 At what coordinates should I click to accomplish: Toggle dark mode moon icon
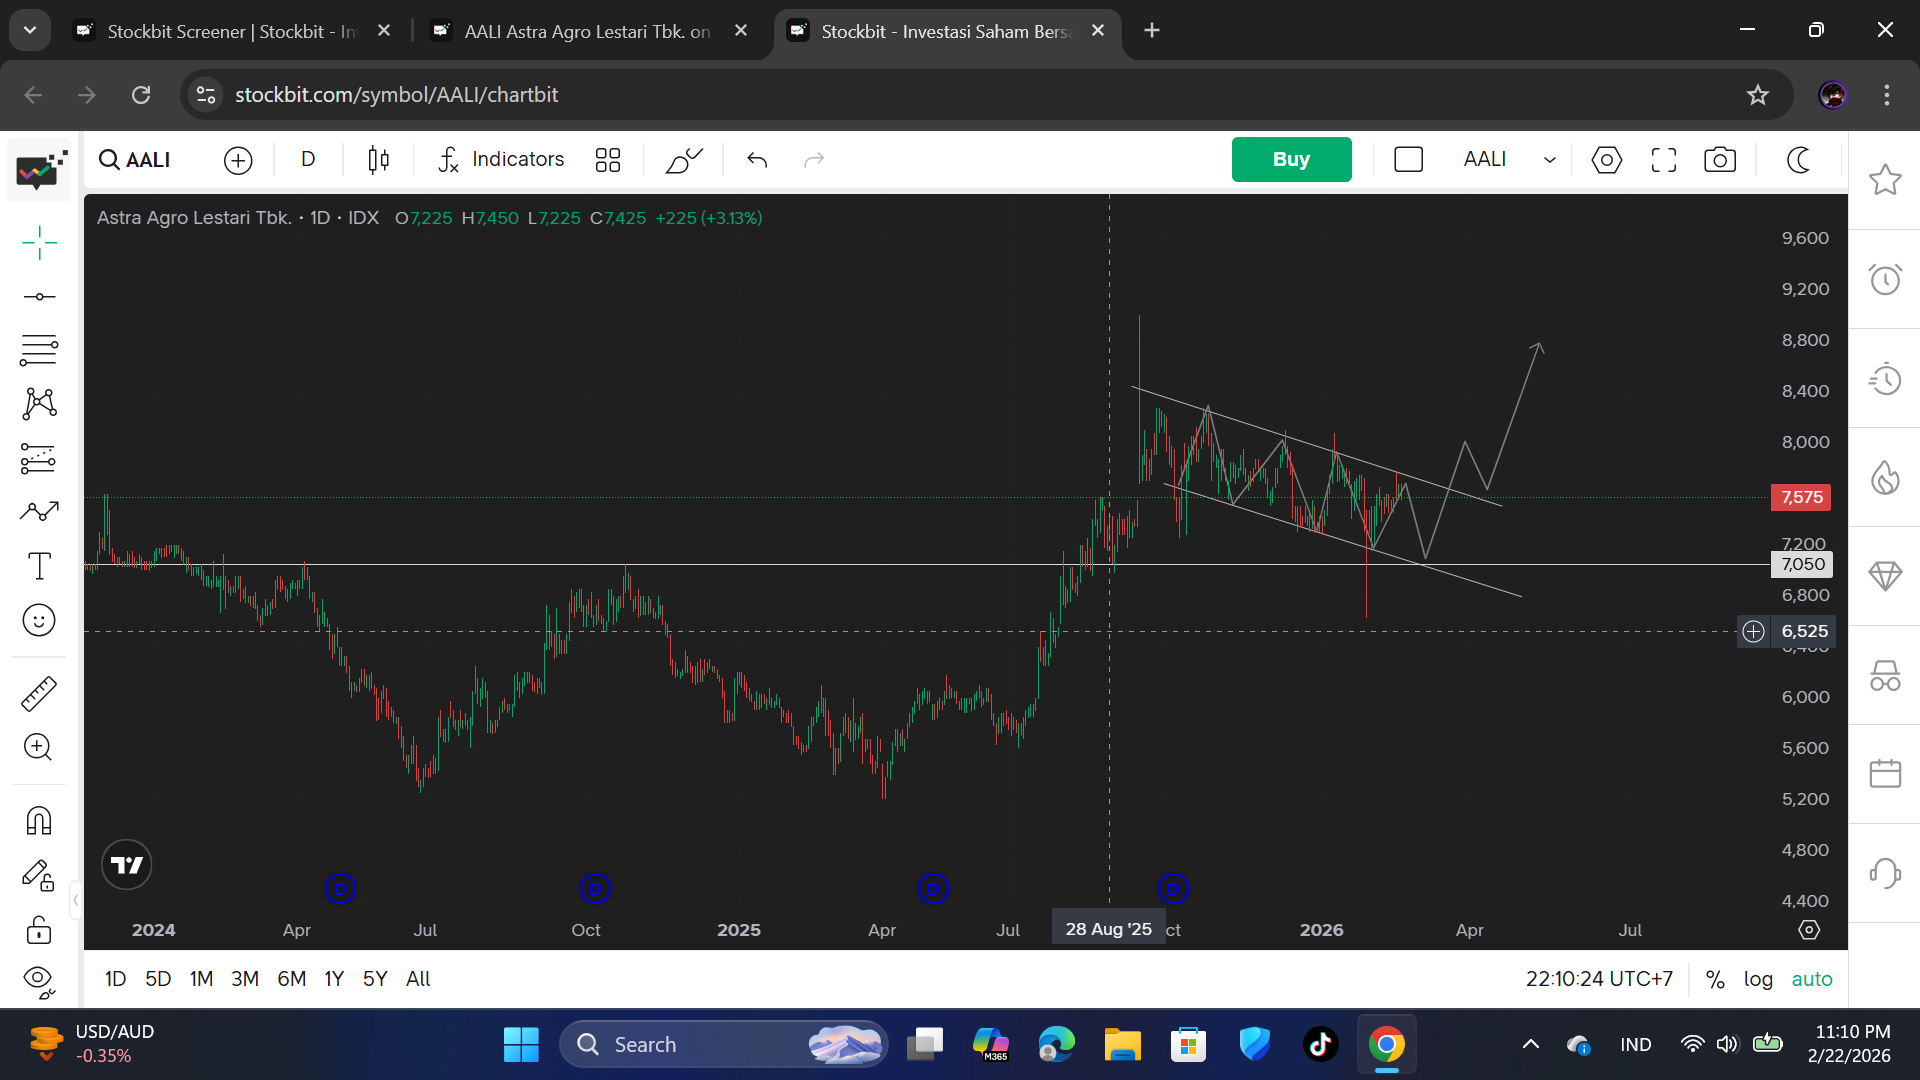tap(1799, 160)
